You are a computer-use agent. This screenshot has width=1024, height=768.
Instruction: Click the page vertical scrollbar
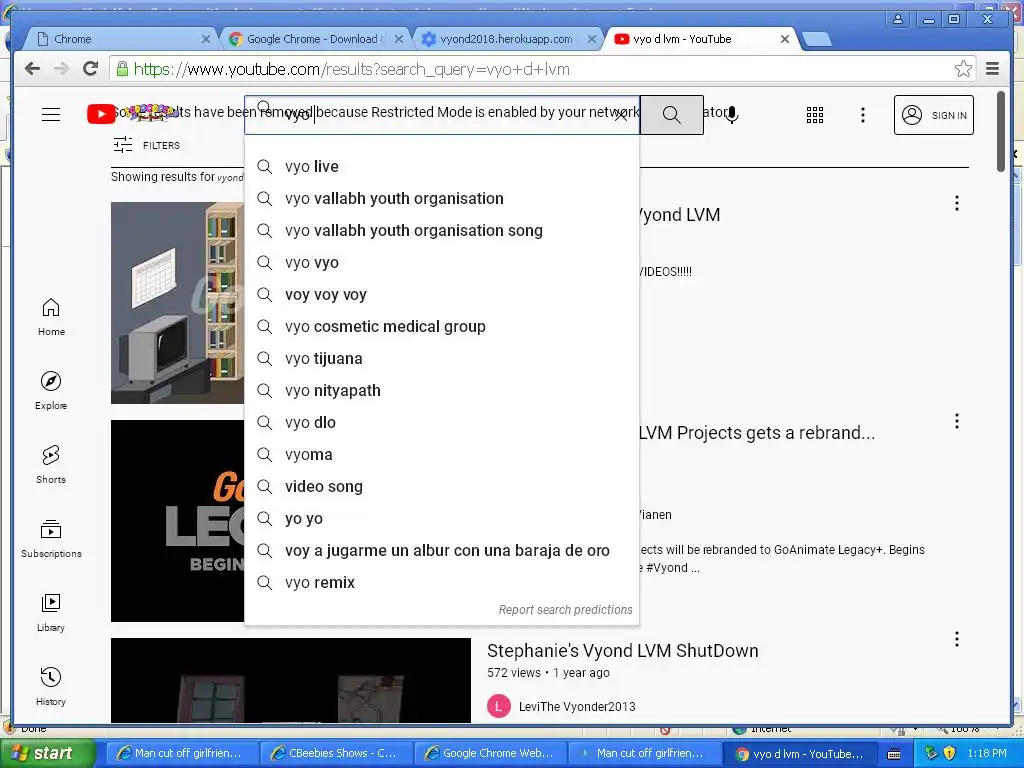[x=1001, y=131]
